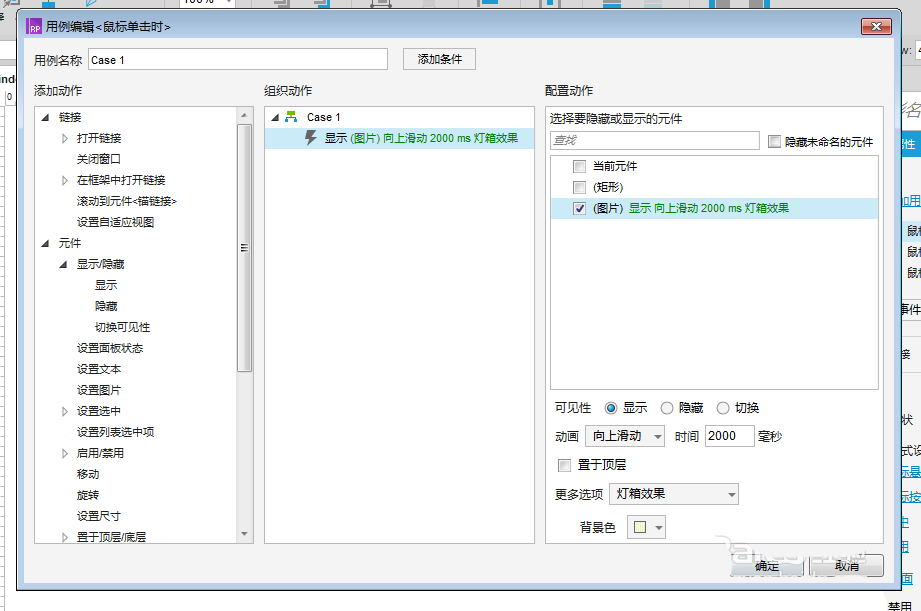921x611 pixels.
Task: Select the 设置图片 action
Action: pos(99,390)
